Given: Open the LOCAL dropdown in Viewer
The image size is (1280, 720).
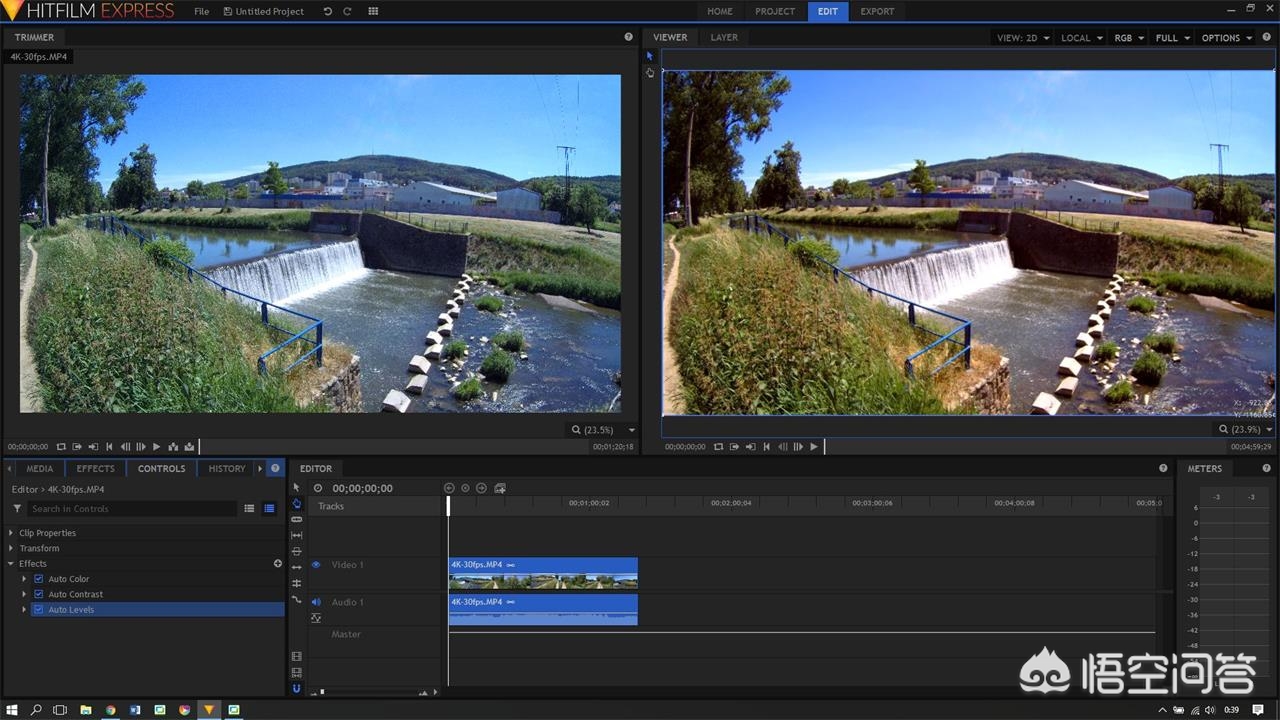Looking at the screenshot, I should pos(1082,38).
